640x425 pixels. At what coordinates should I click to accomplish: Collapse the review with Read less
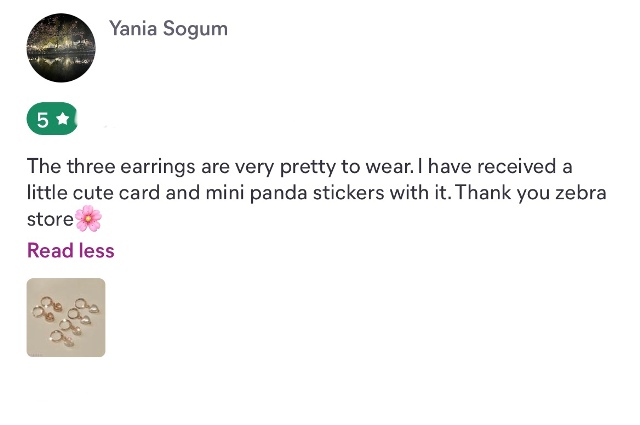tap(70, 250)
